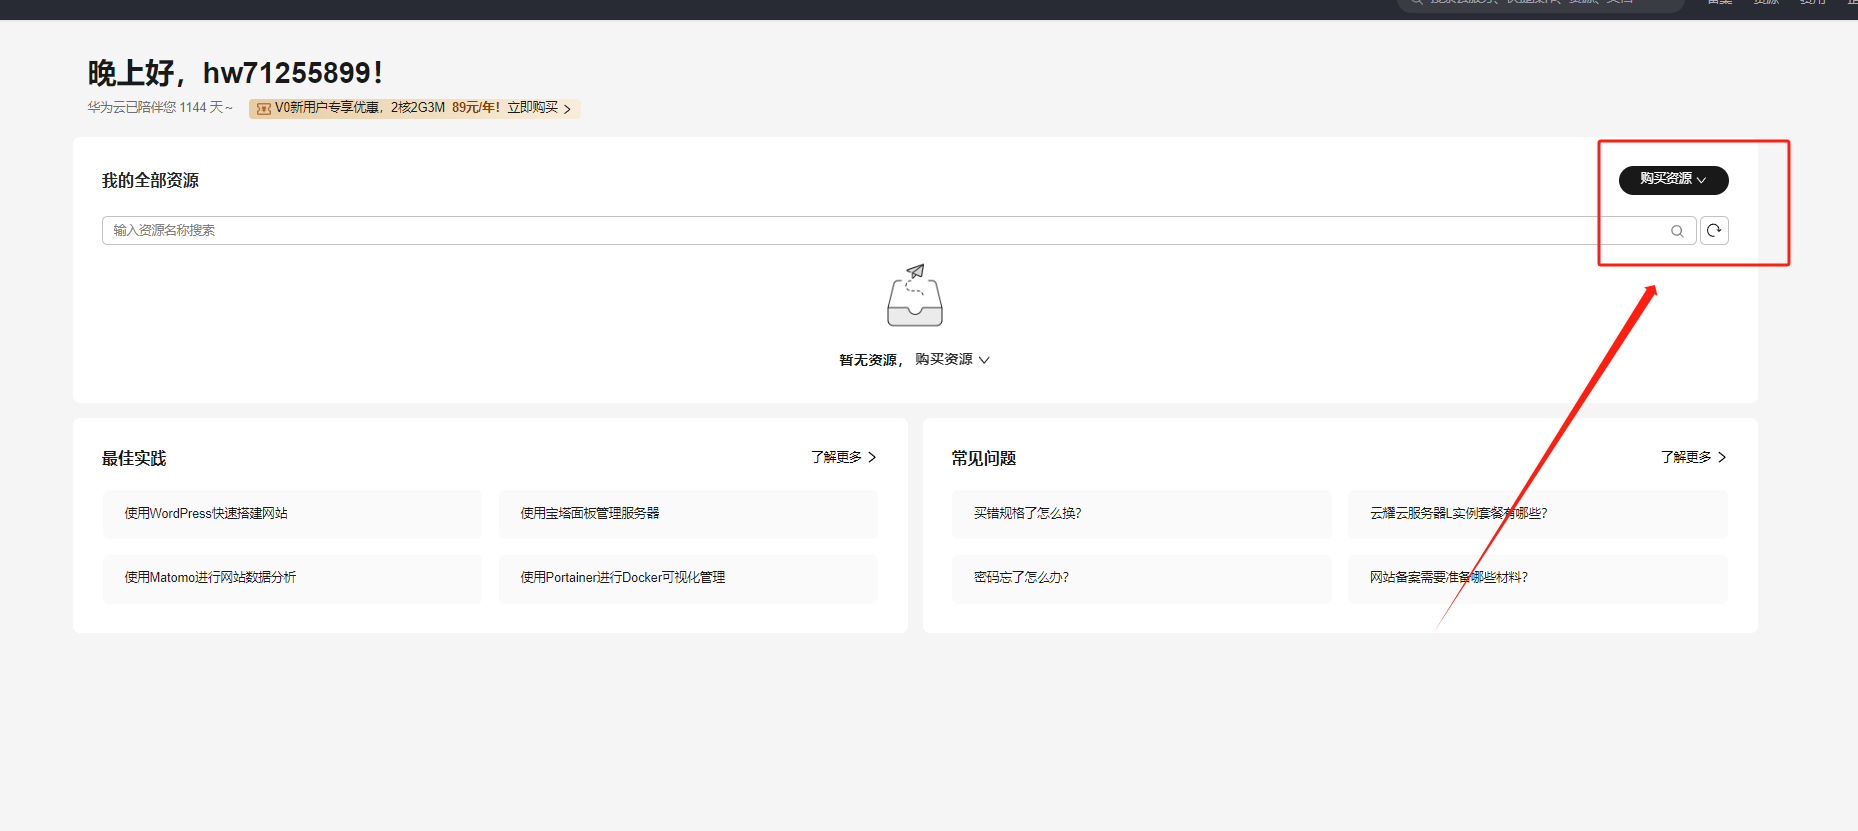
Task: Click the global search box in dark header
Action: (1540, 3)
